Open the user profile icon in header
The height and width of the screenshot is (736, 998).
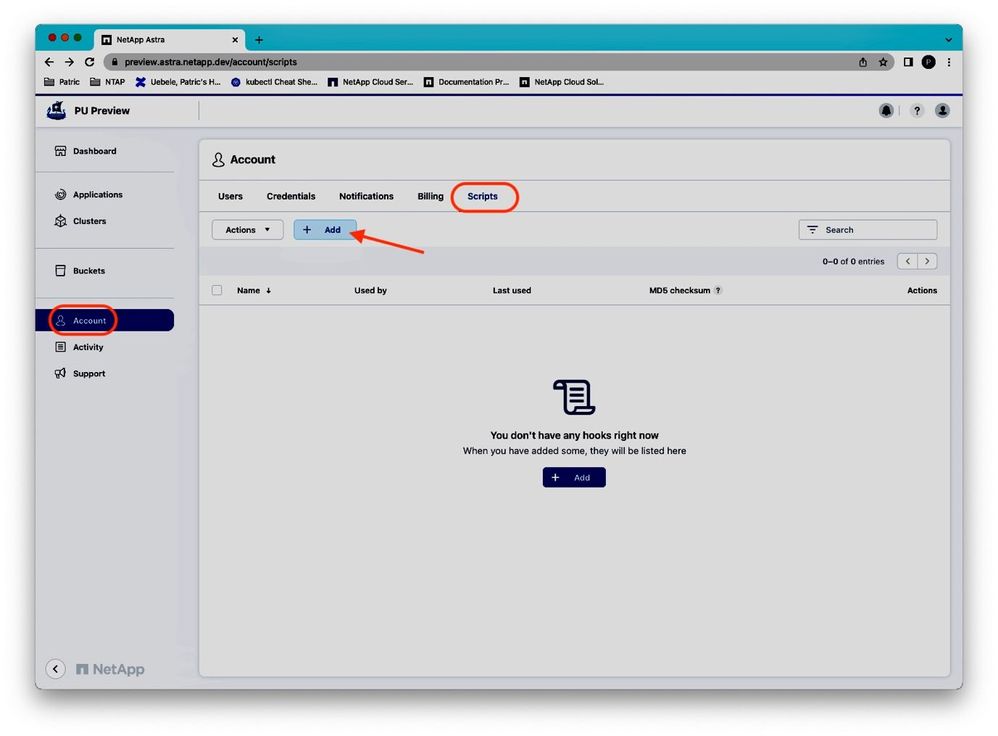942,111
